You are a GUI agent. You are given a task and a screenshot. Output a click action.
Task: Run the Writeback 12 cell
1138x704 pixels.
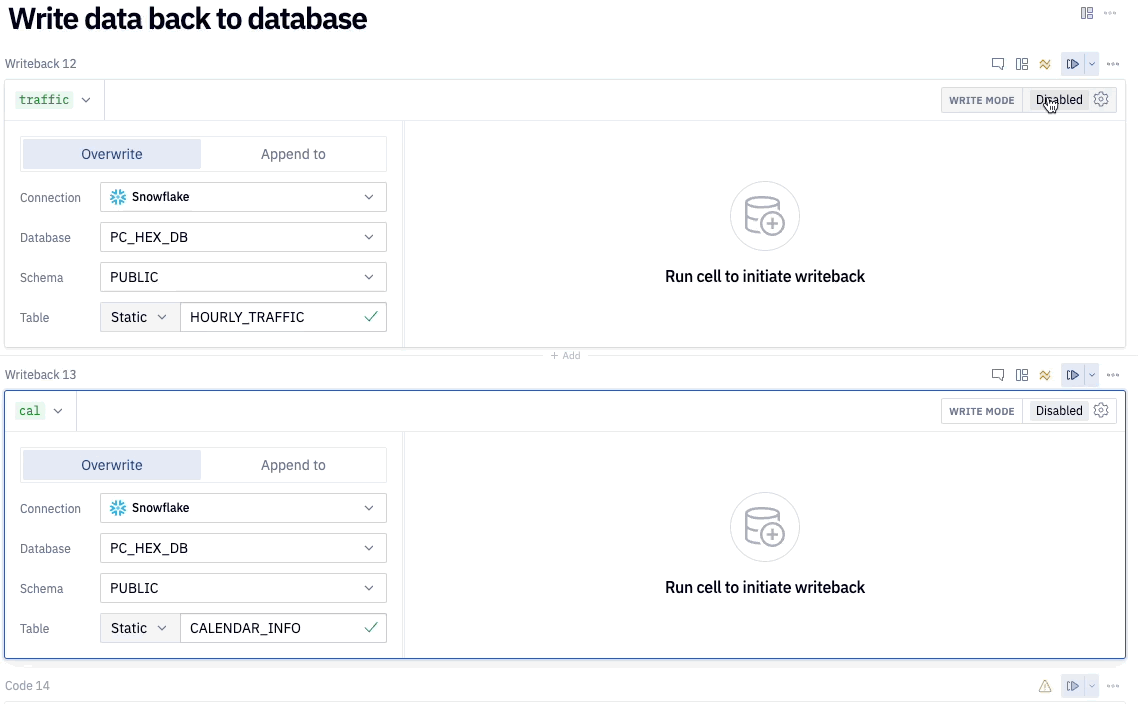1072,64
